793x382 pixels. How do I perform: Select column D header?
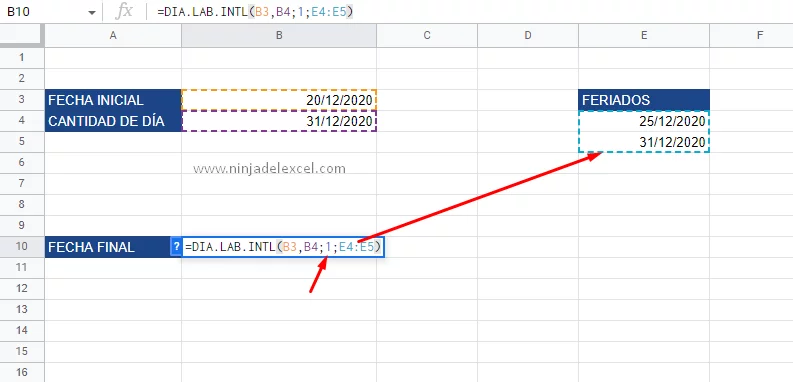(x=528, y=35)
